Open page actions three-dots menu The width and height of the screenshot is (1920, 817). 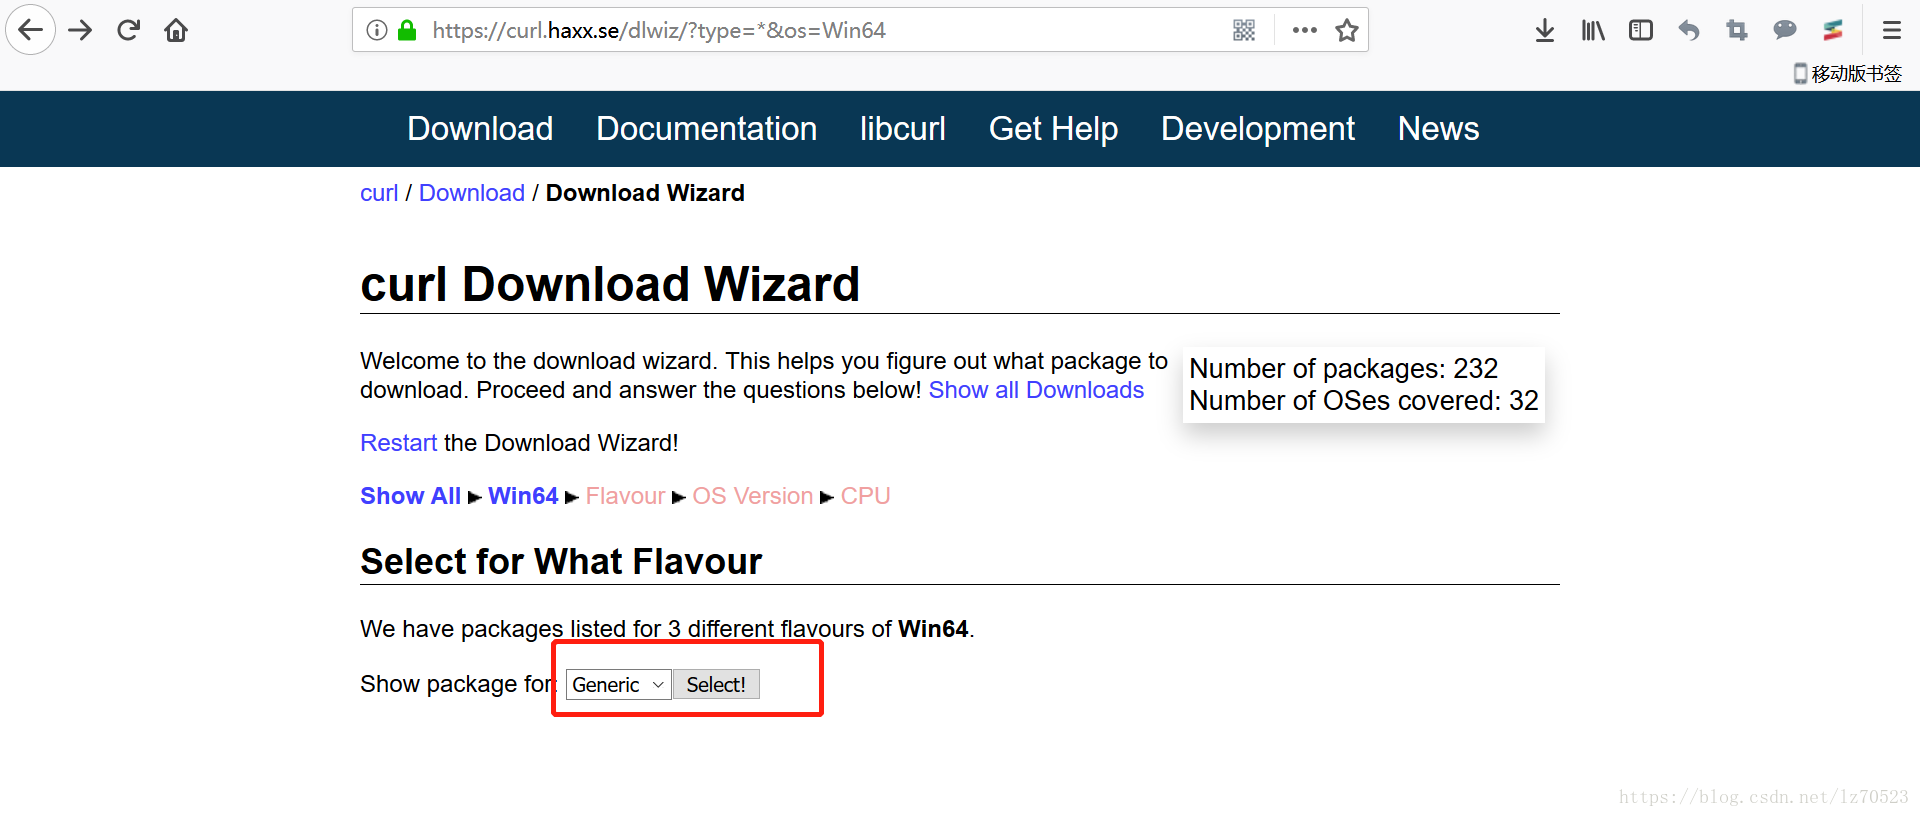pyautogui.click(x=1304, y=30)
